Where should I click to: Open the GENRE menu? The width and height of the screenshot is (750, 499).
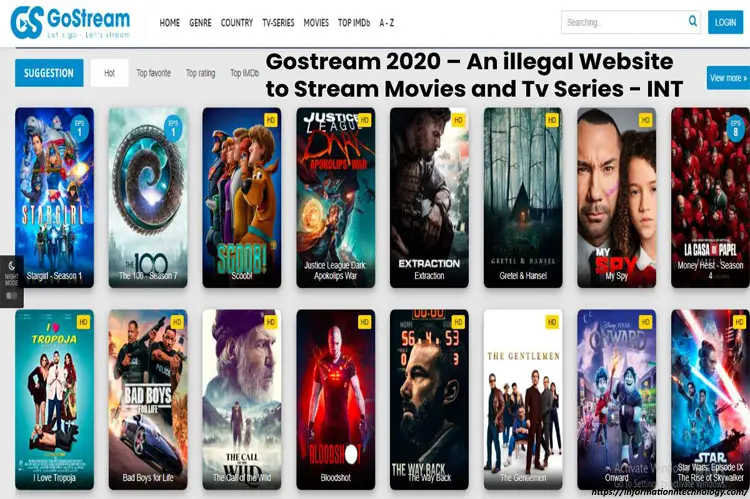(200, 22)
